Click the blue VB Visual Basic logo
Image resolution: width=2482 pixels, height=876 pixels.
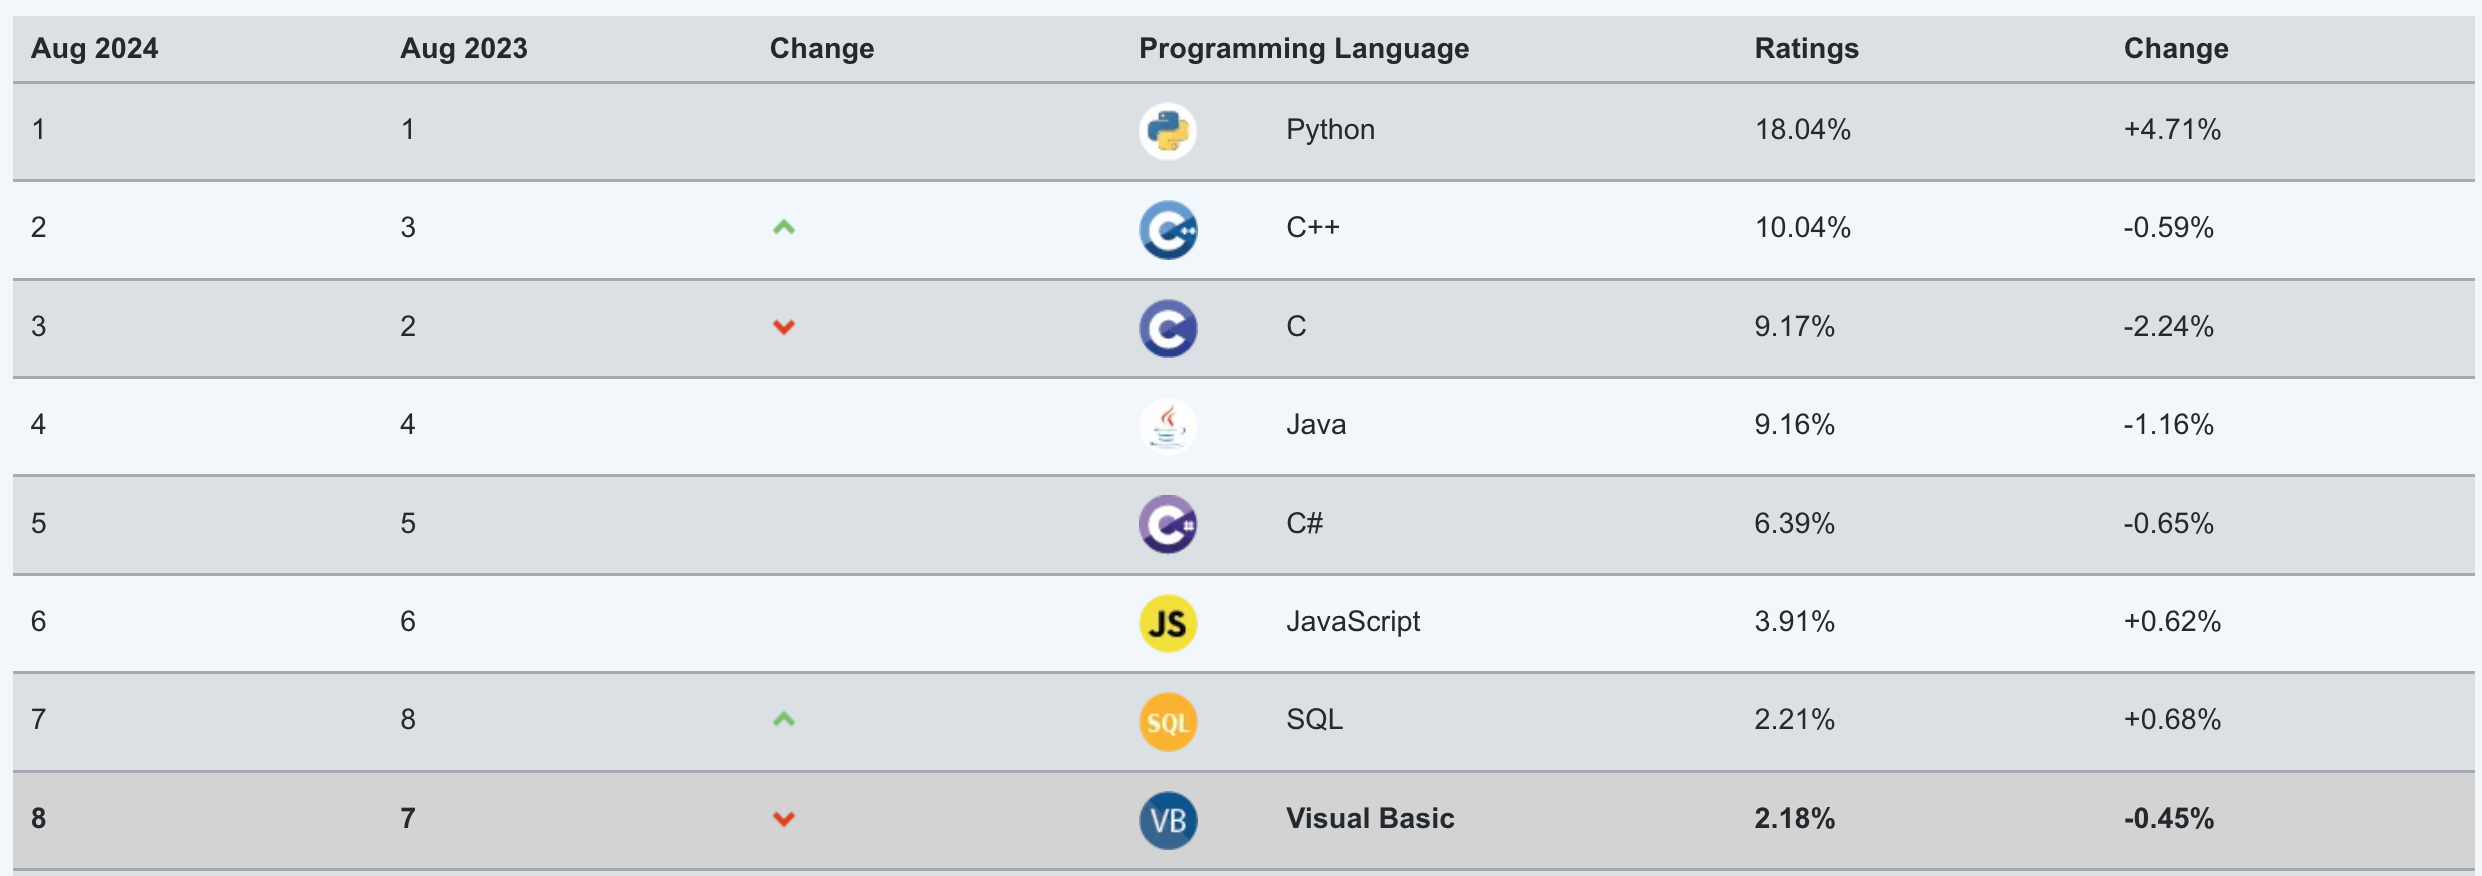1168,820
